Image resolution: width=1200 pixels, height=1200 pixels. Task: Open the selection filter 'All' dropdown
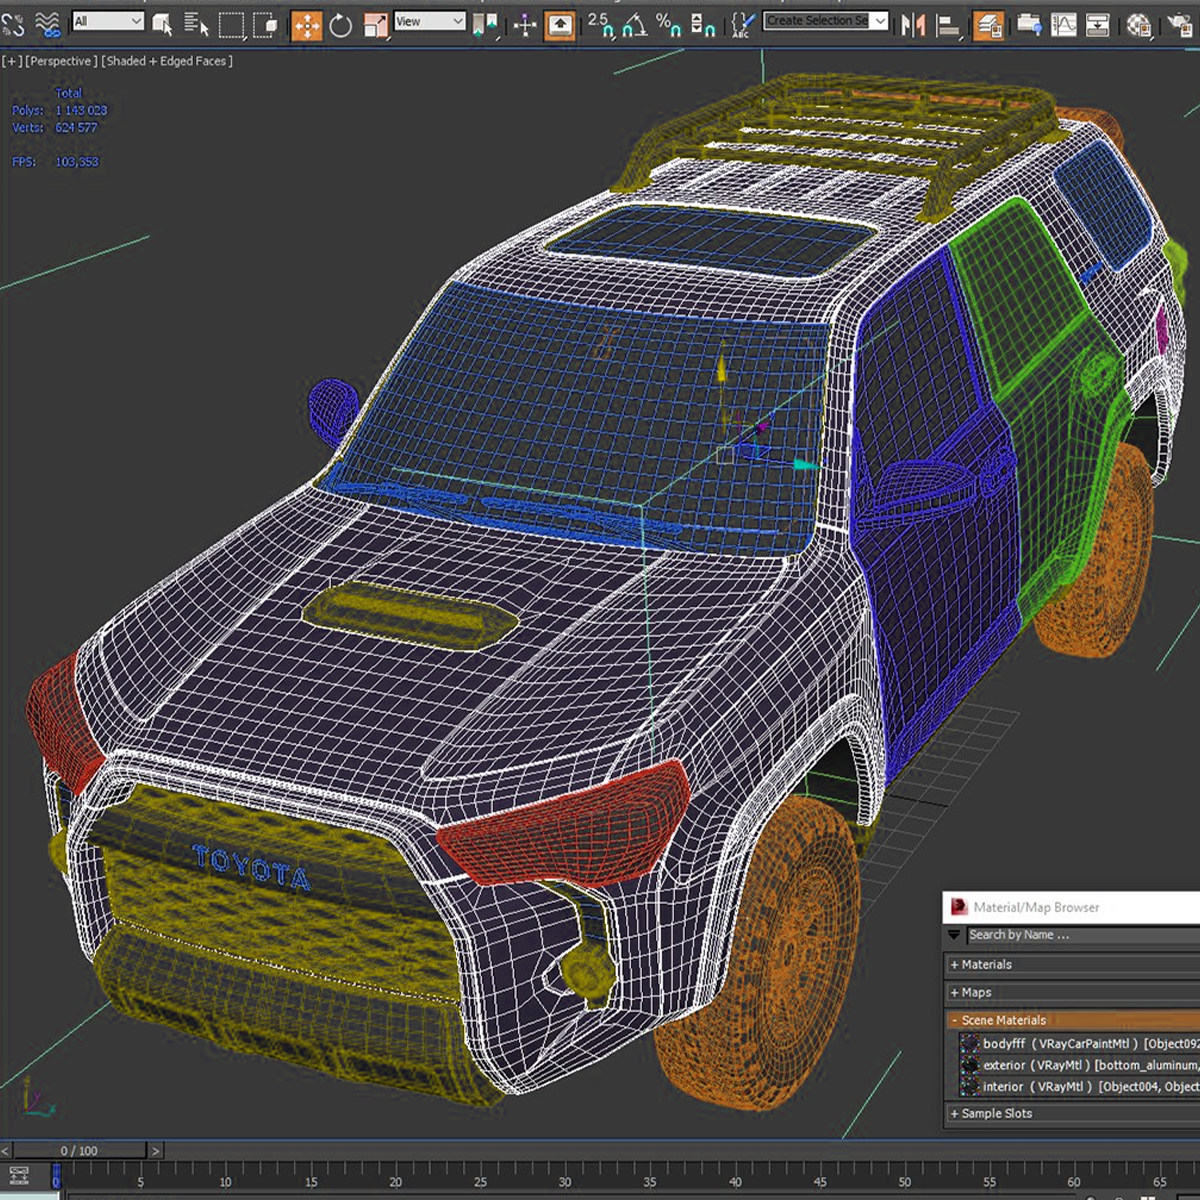[x=108, y=21]
